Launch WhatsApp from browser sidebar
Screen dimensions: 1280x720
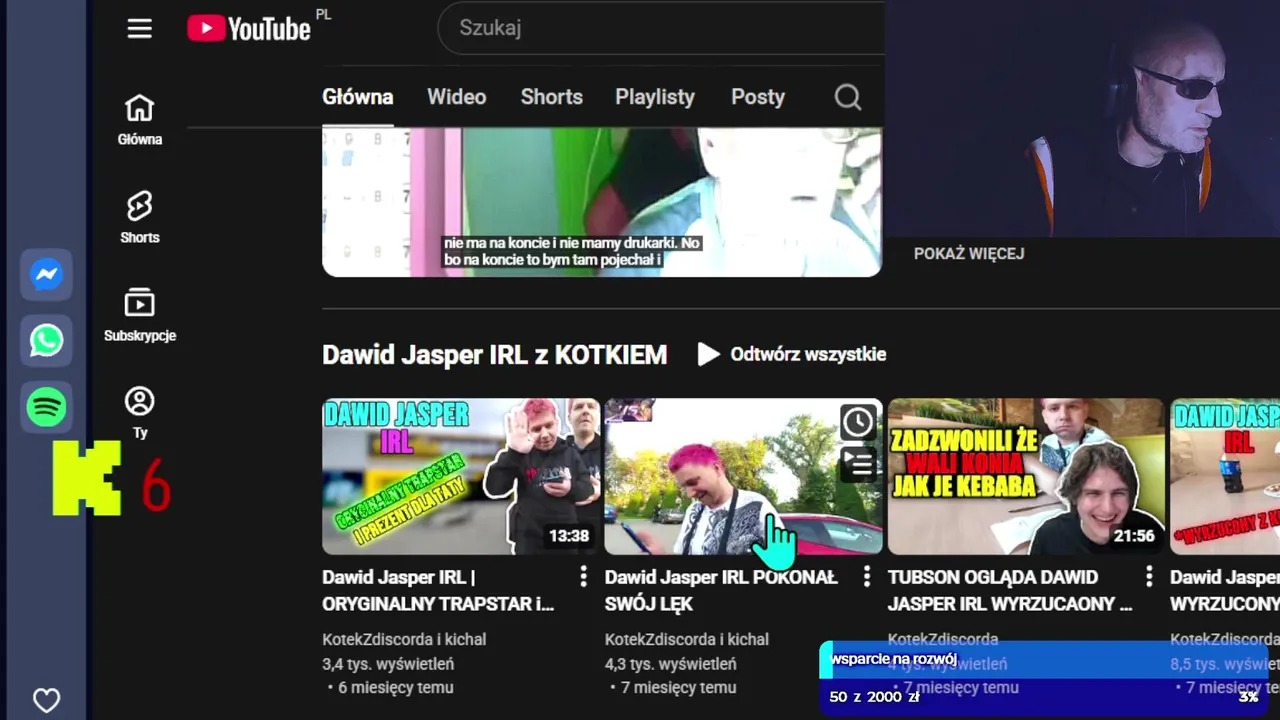click(x=47, y=341)
